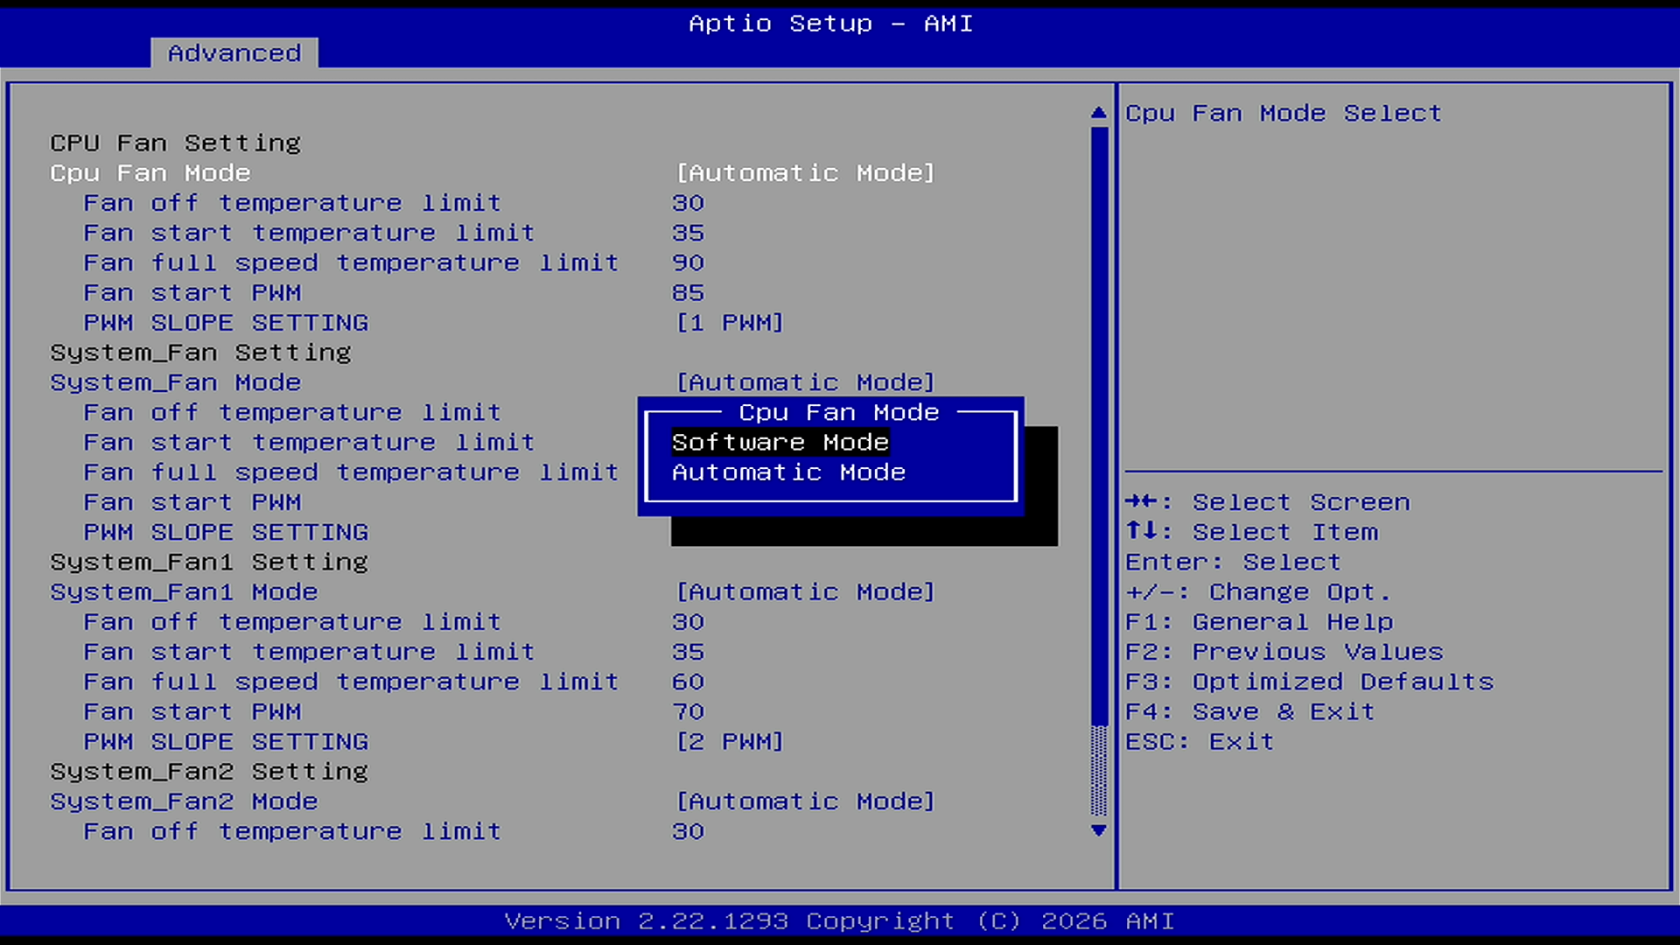The image size is (1680, 945).
Task: Select CPU Fan start PWM value 85
Action: [688, 293]
